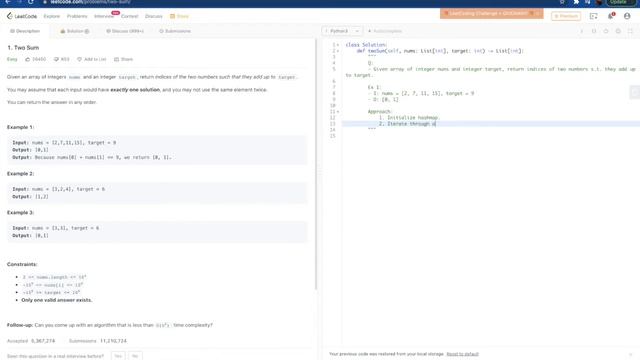Click the Accepted count text
The image size is (640, 360).
point(31,341)
